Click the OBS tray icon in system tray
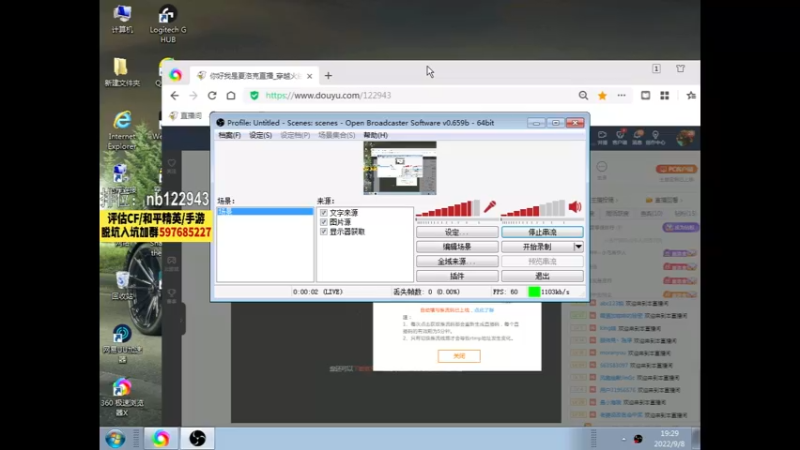The height and width of the screenshot is (450, 800). [638, 439]
